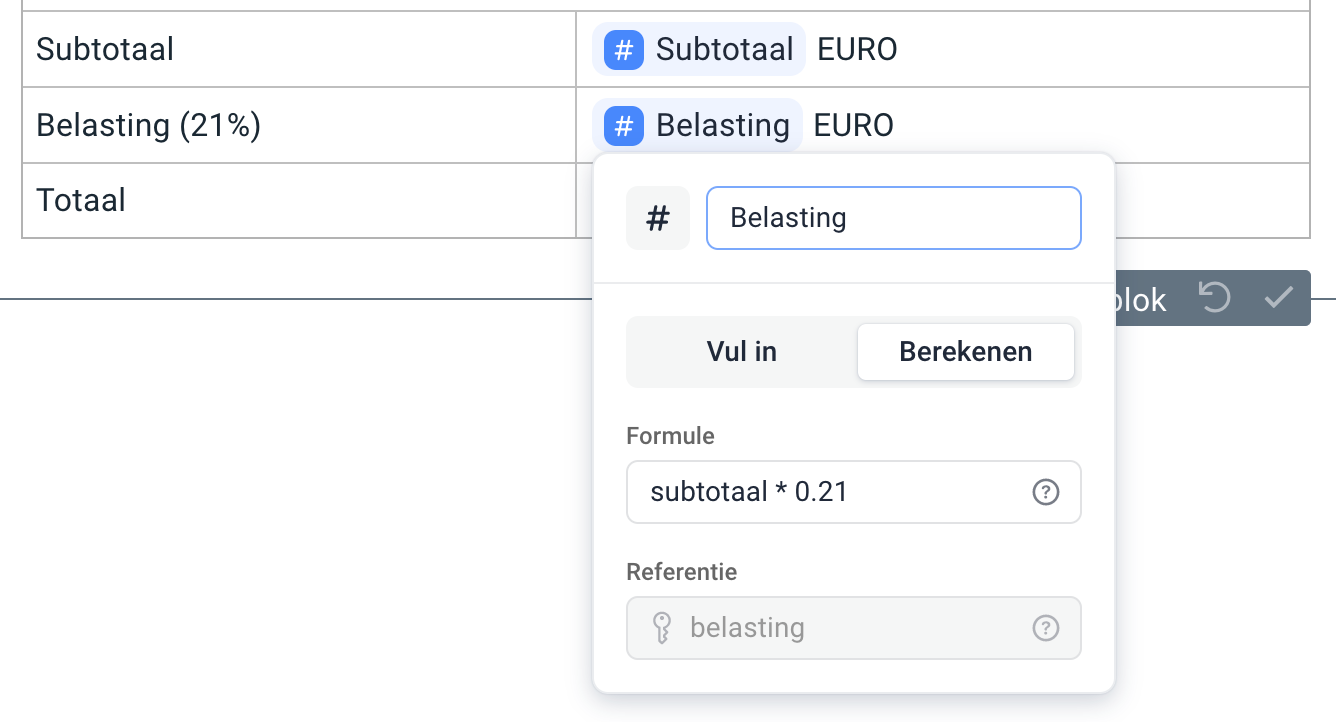Click the checkmark icon in block toolbar
Viewport: 1336px width, 722px height.
(x=1278, y=298)
